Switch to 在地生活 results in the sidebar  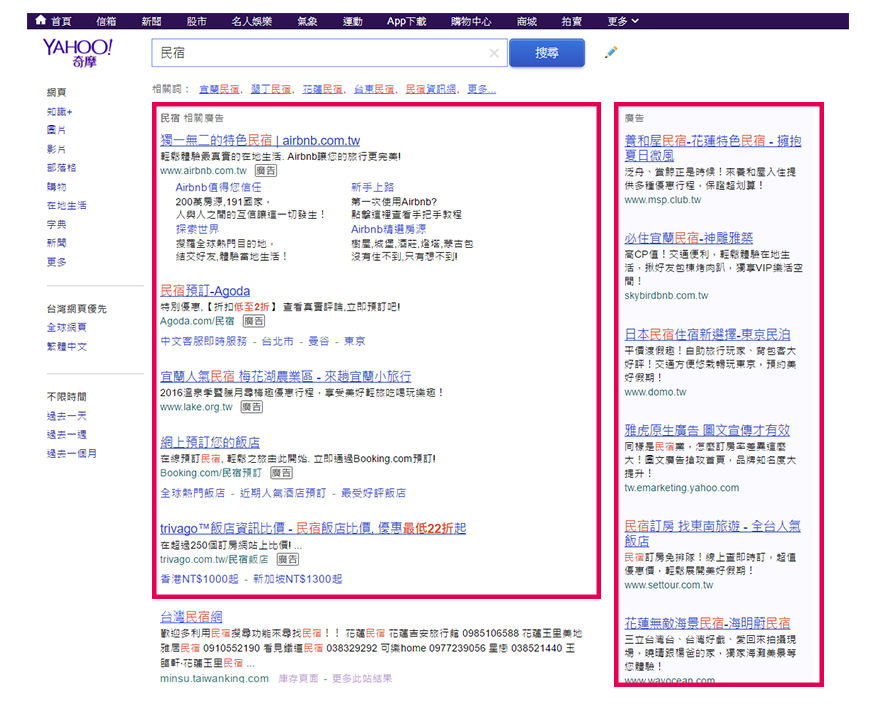(x=67, y=205)
